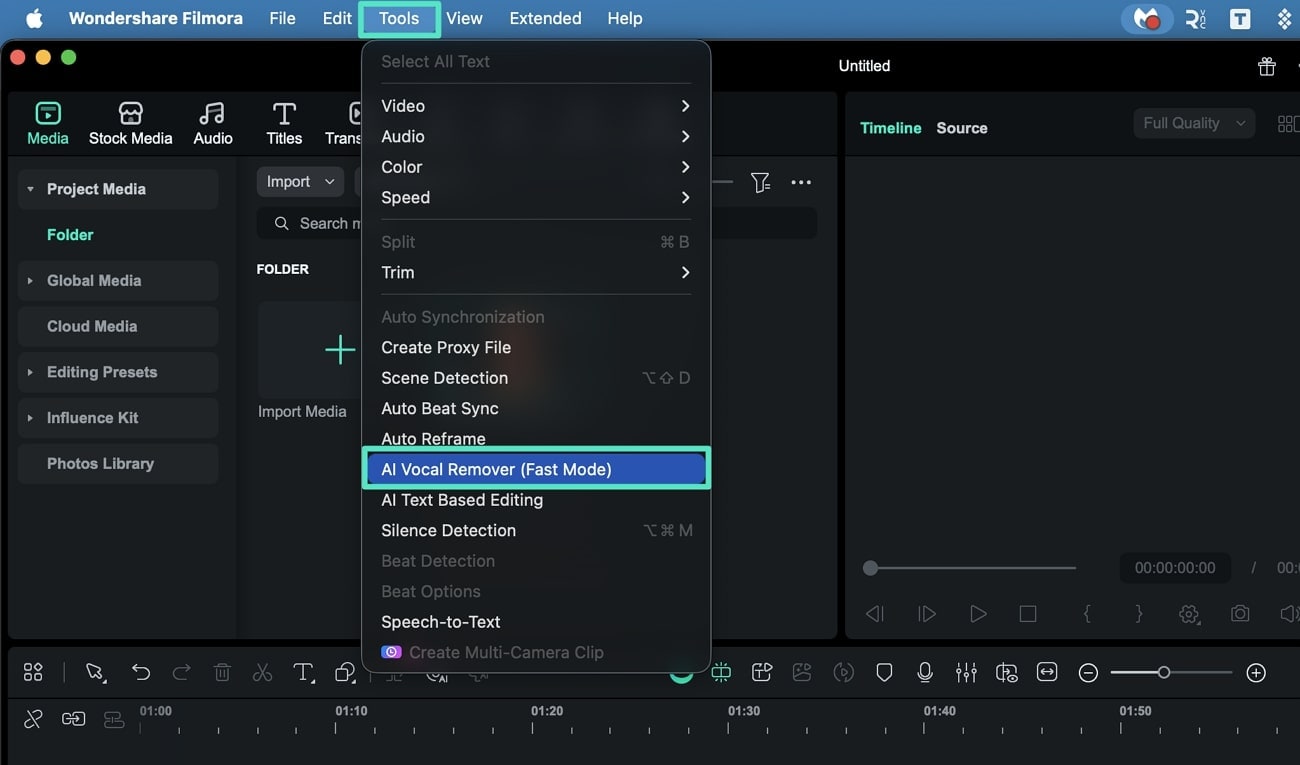Click the delete trash icon in timeline toolbar
1300x765 pixels.
click(x=222, y=672)
